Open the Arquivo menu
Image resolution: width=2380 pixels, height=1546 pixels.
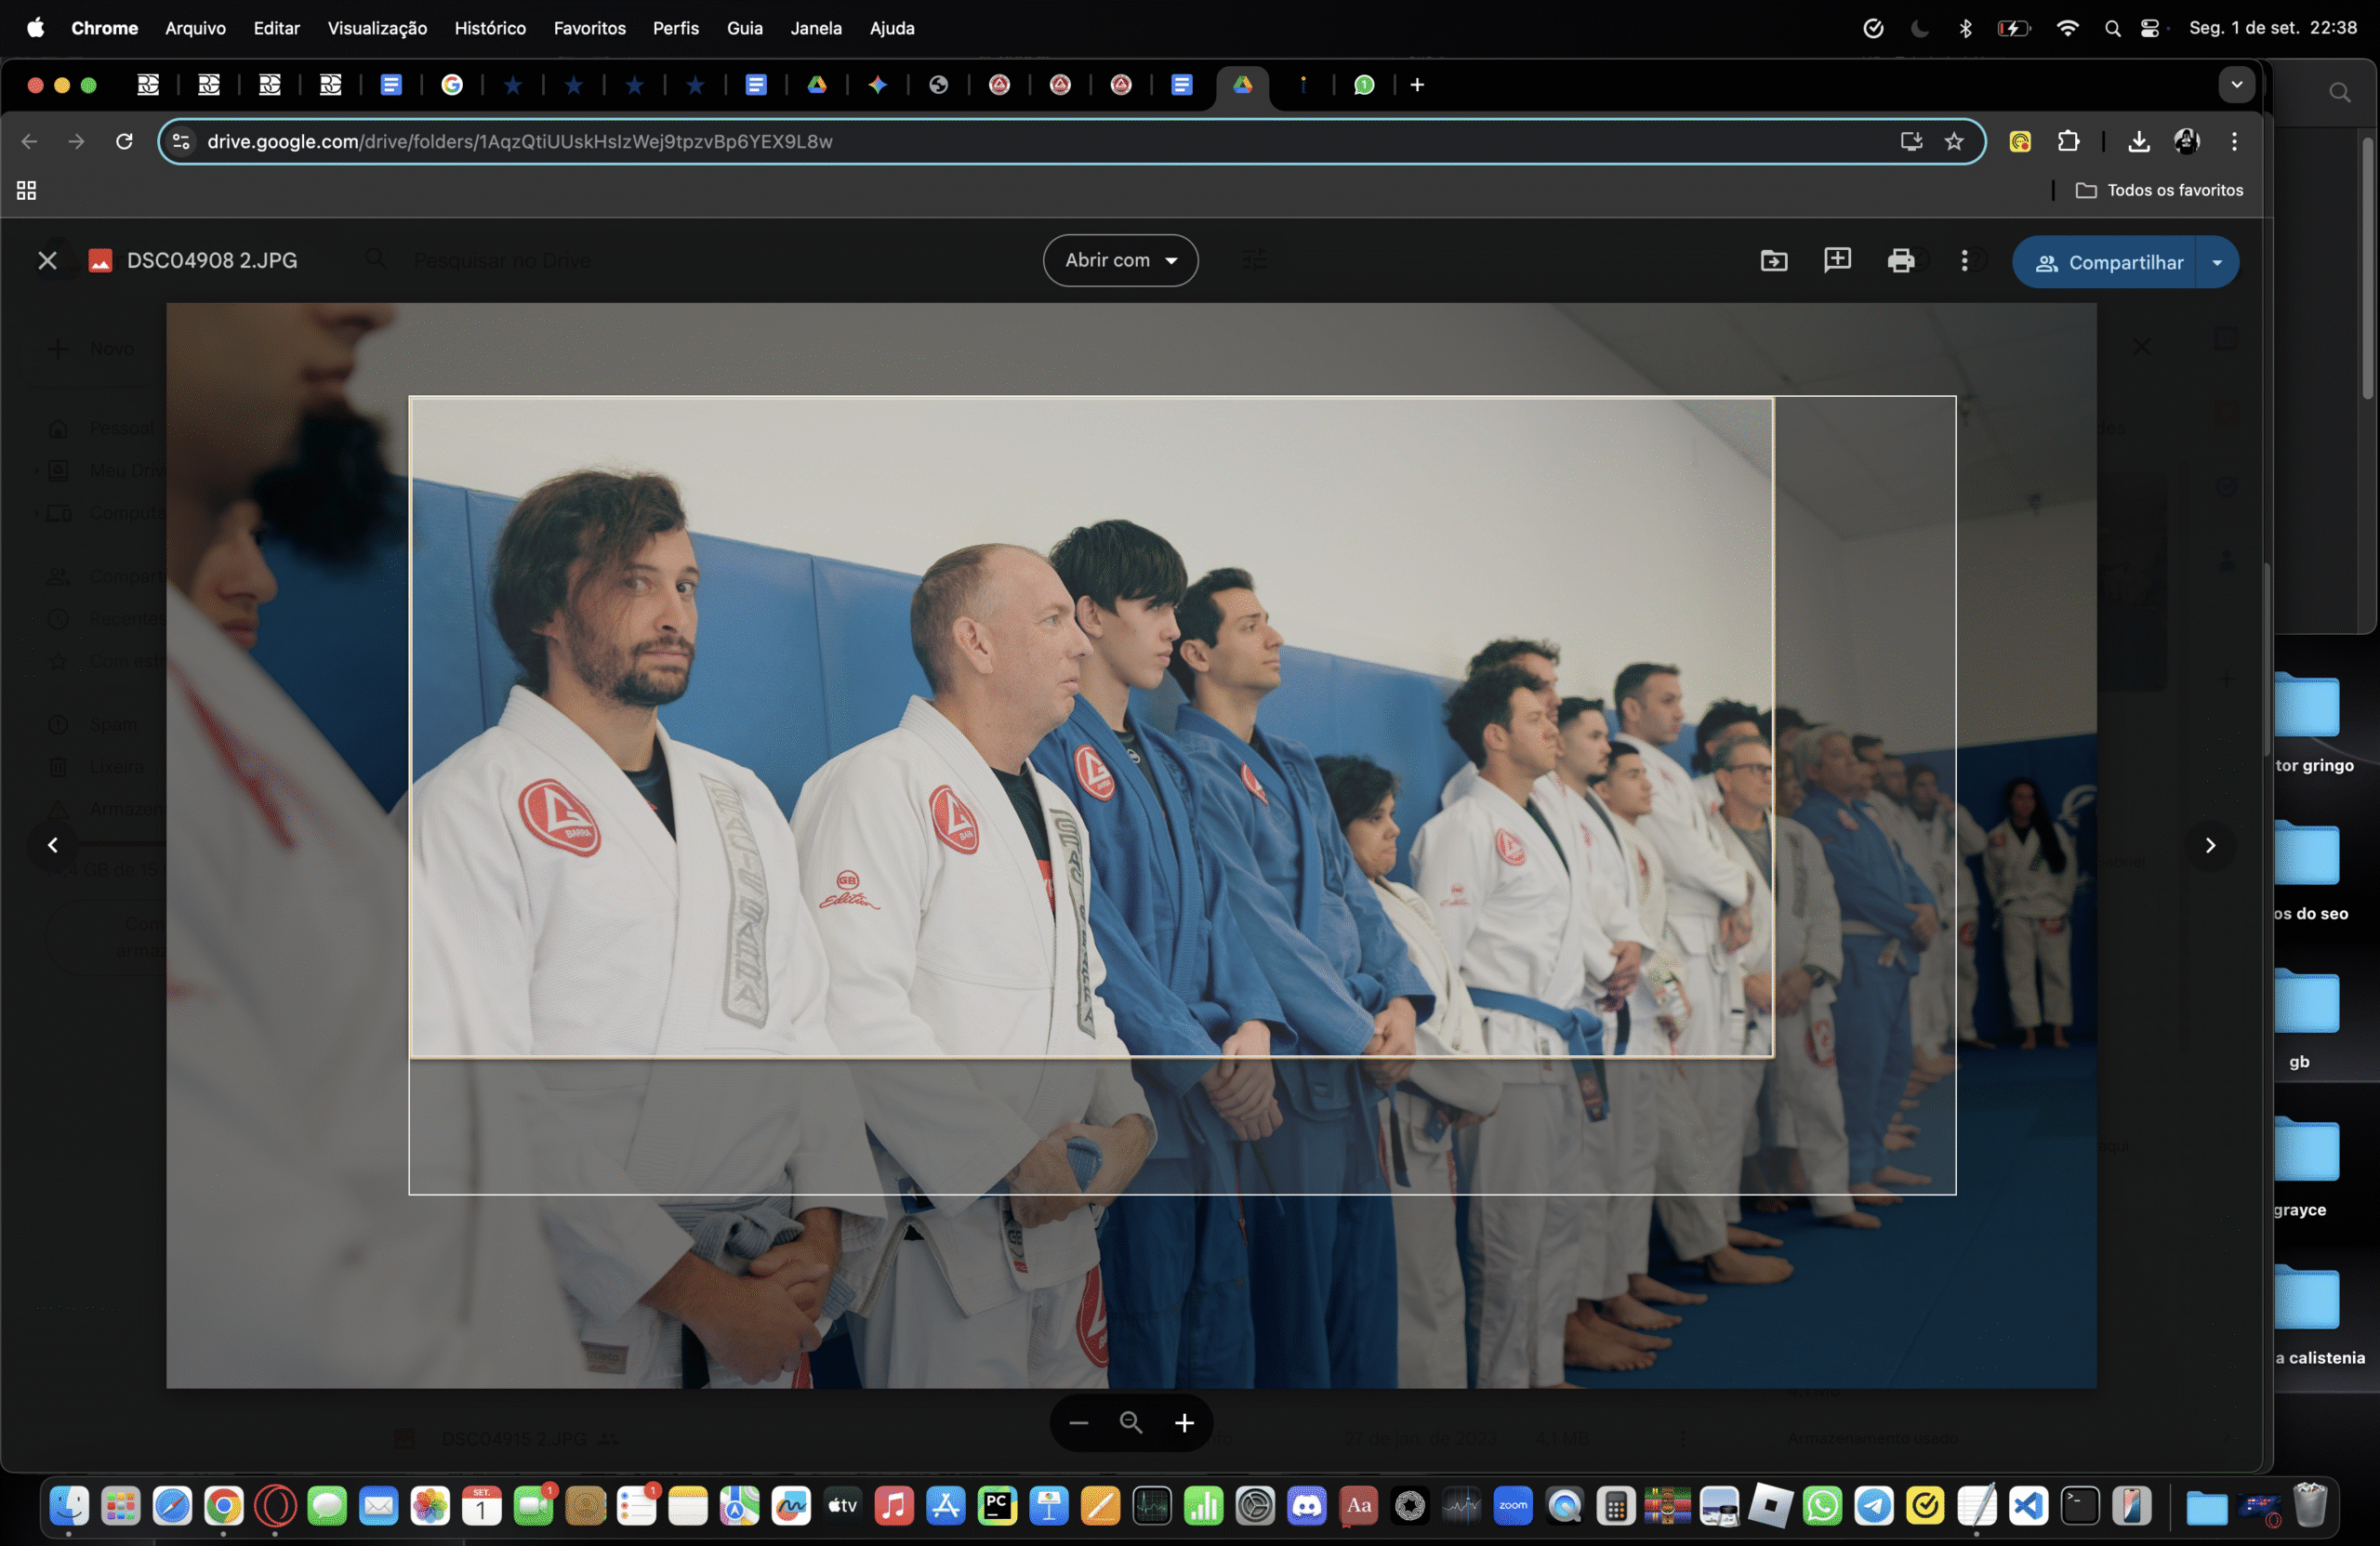195,28
